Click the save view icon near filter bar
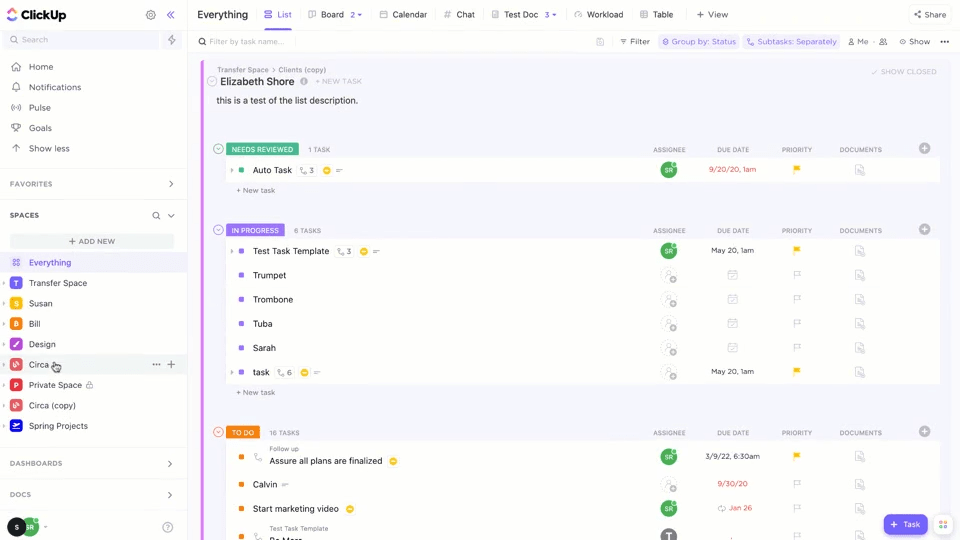960x540 pixels. [600, 42]
